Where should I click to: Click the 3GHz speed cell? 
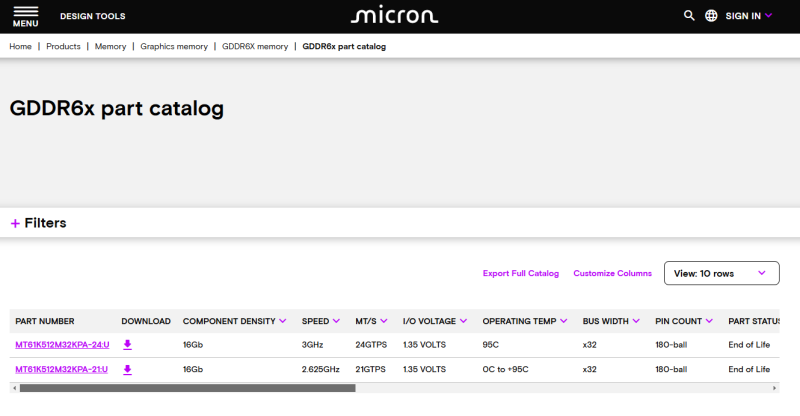tap(312, 345)
